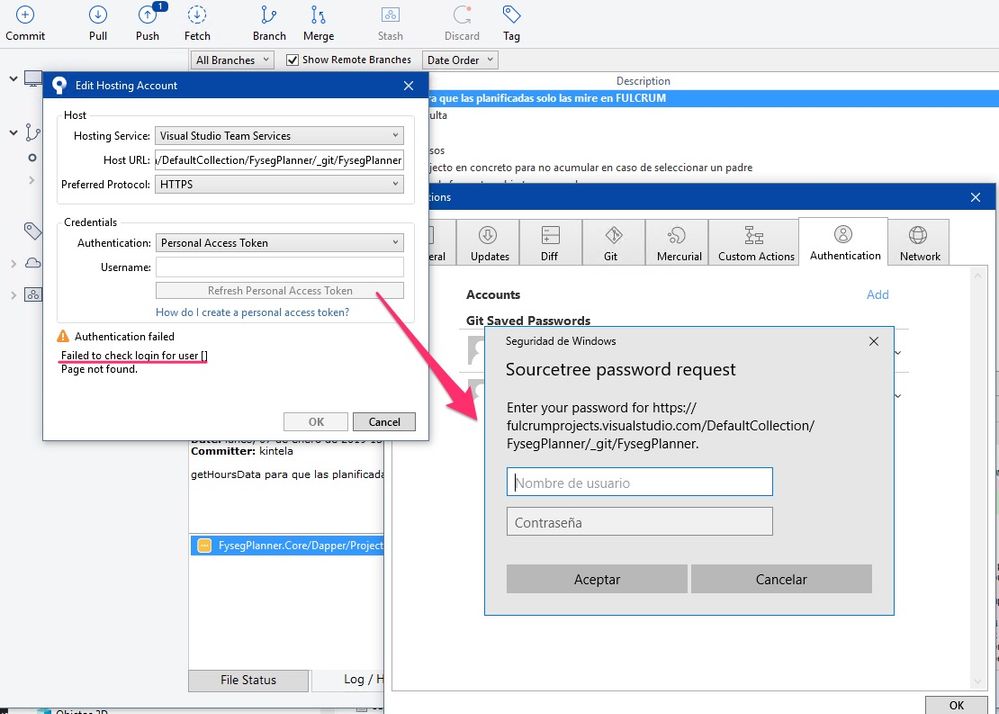Open 'How do I create a personal access token?' link
This screenshot has height=714, width=999.
coord(252,312)
